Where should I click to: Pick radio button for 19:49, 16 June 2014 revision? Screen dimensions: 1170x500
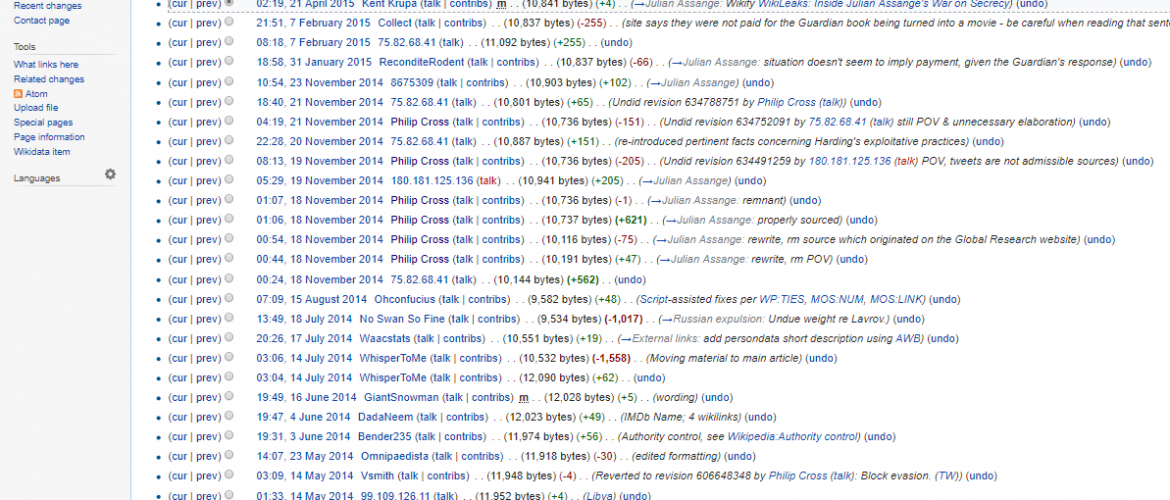(229, 397)
